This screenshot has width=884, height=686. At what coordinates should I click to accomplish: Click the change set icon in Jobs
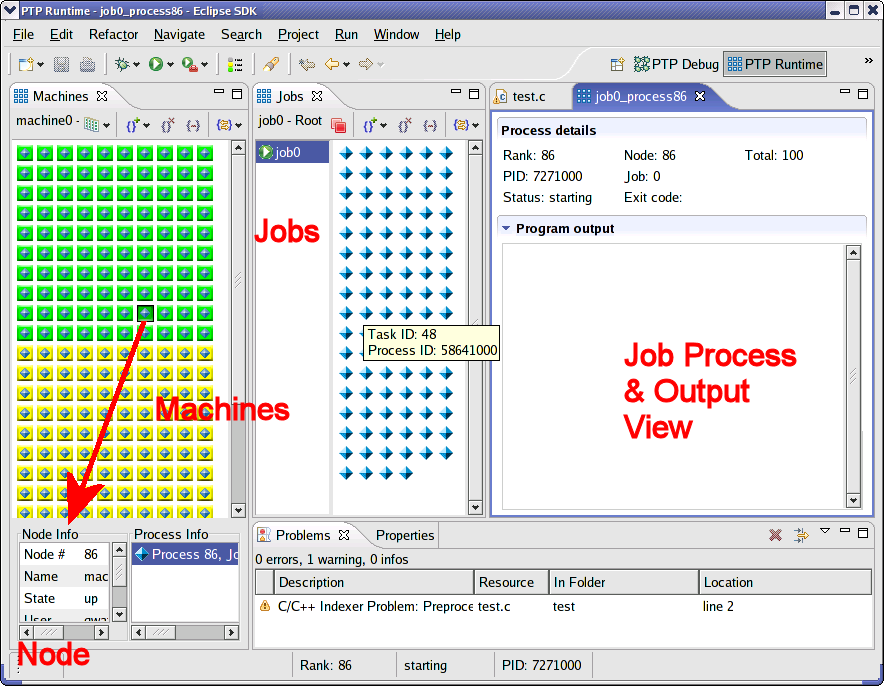(461, 125)
